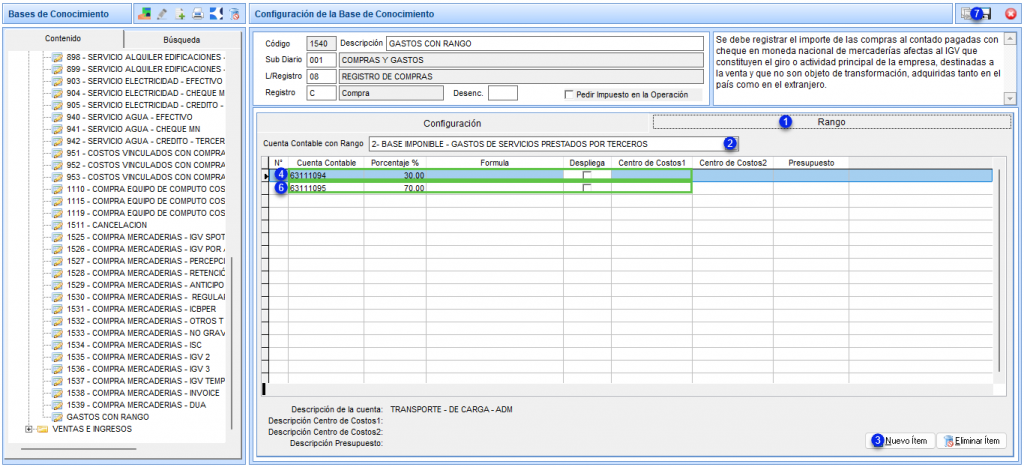This screenshot has width=1024, height=467.
Task: Select 942 - SERVICIO AGUA - CREDITO - TERCER
Action: pos(145,141)
